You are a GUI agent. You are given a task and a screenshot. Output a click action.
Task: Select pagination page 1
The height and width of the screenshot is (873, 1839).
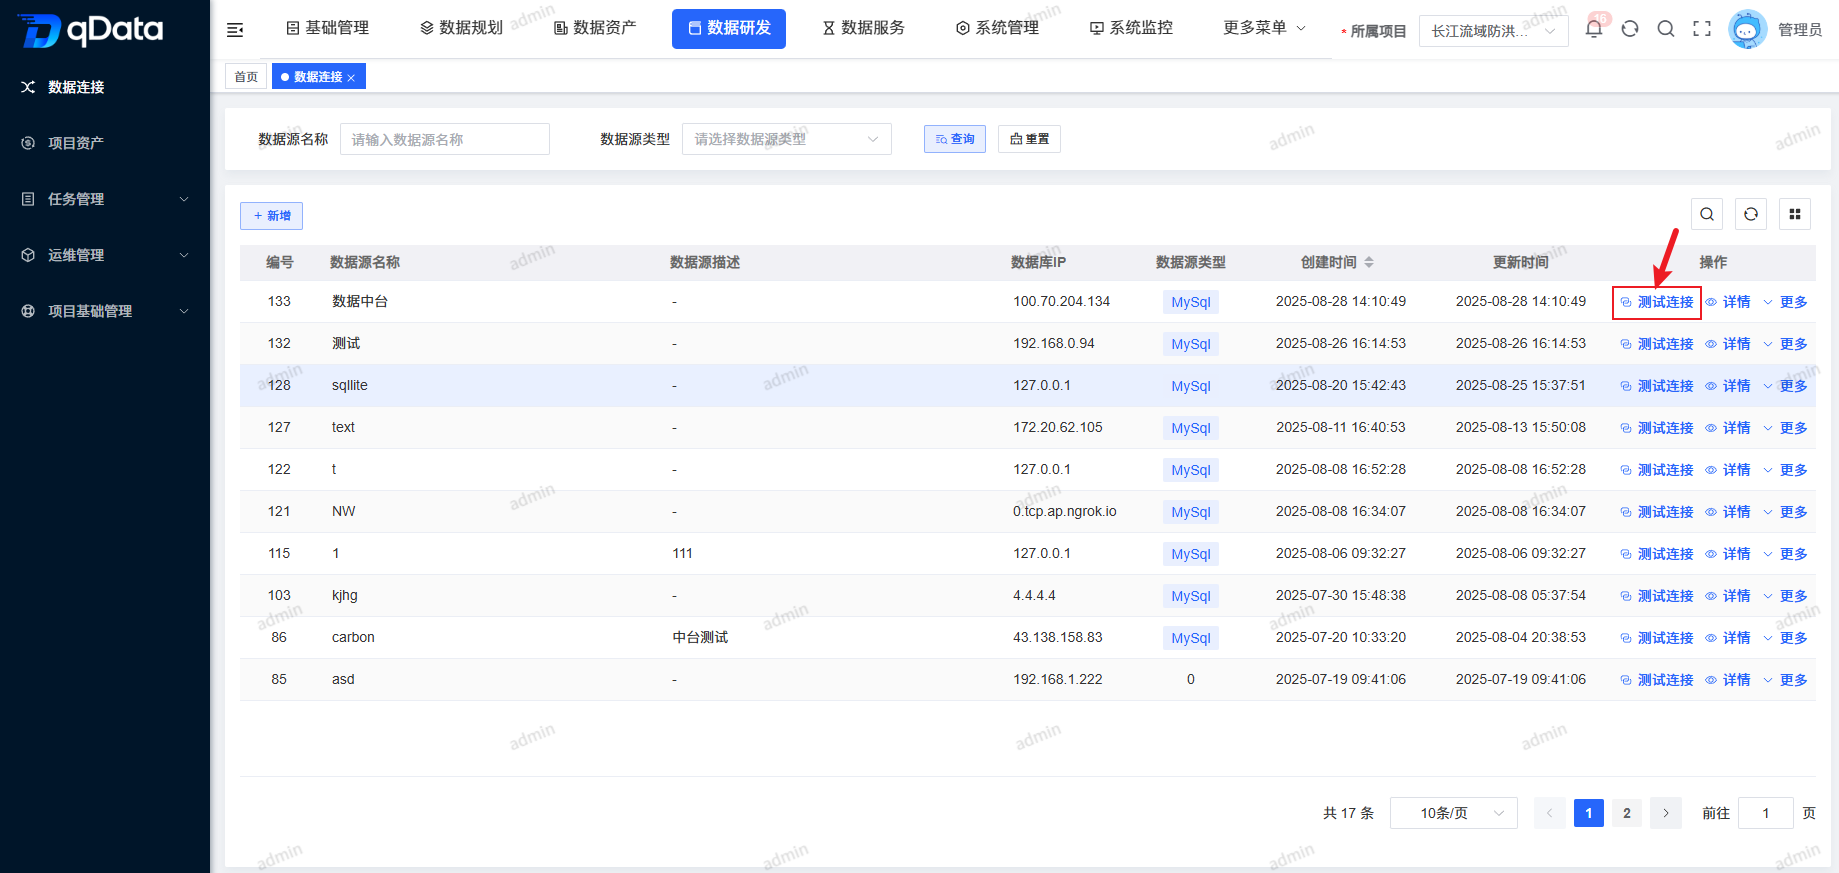(1589, 813)
